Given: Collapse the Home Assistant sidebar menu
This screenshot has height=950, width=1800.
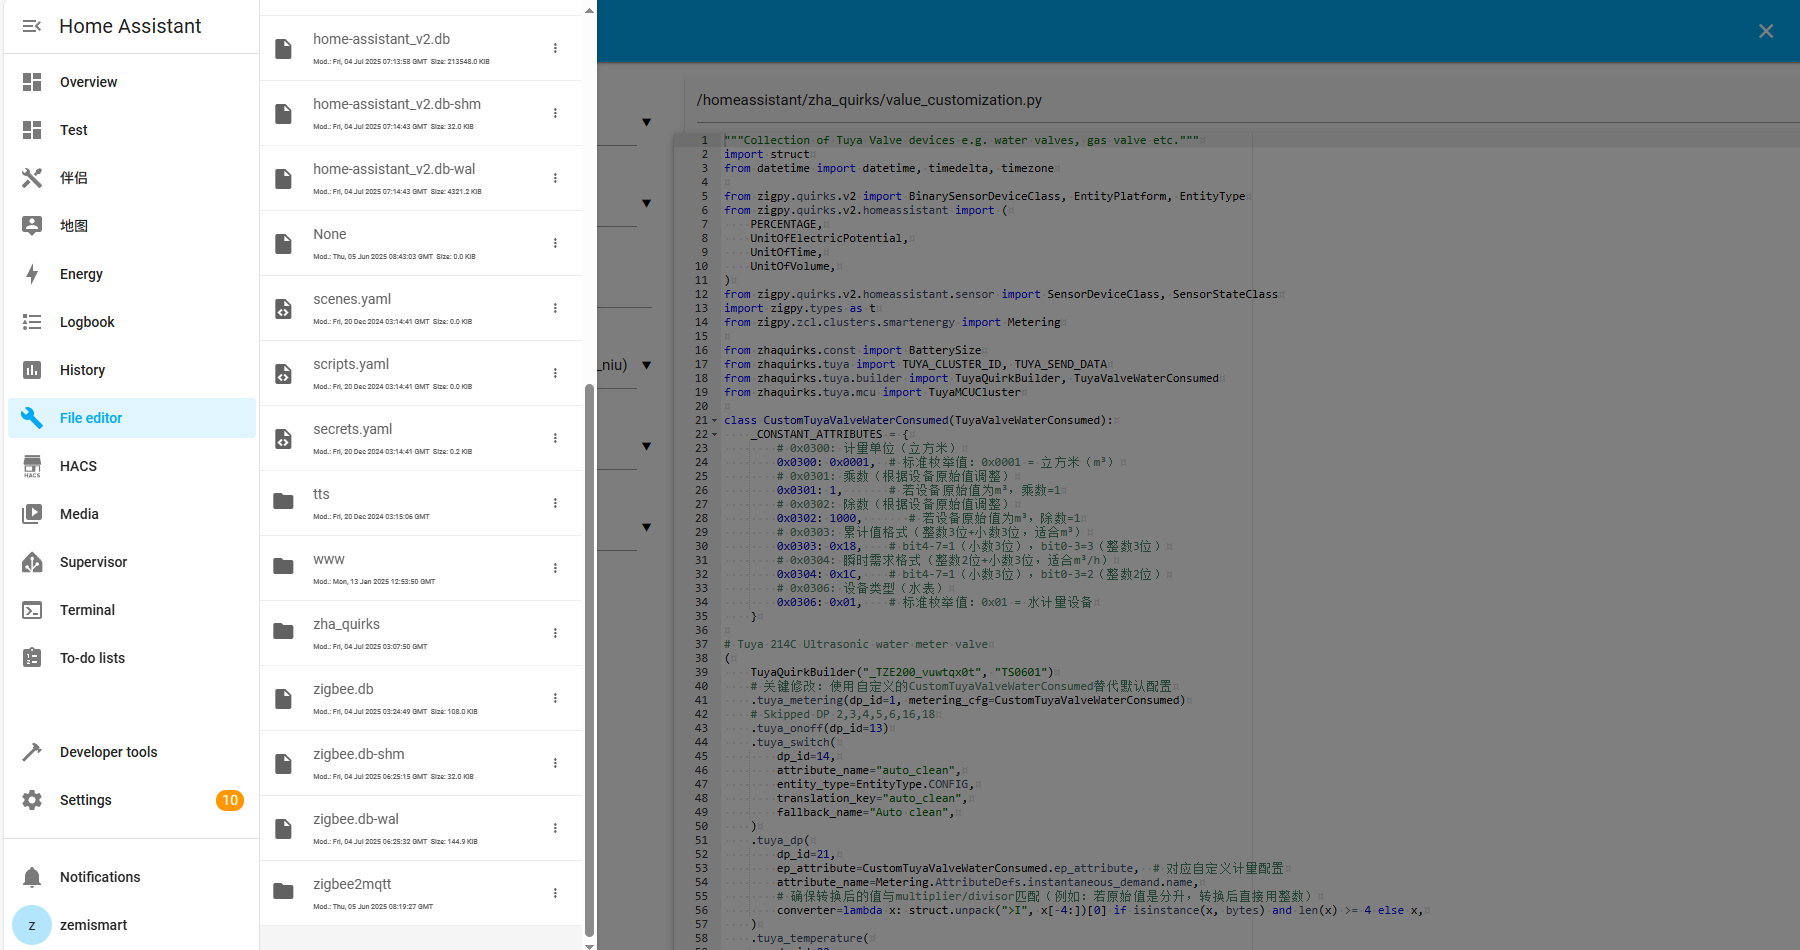Looking at the screenshot, I should point(32,26).
